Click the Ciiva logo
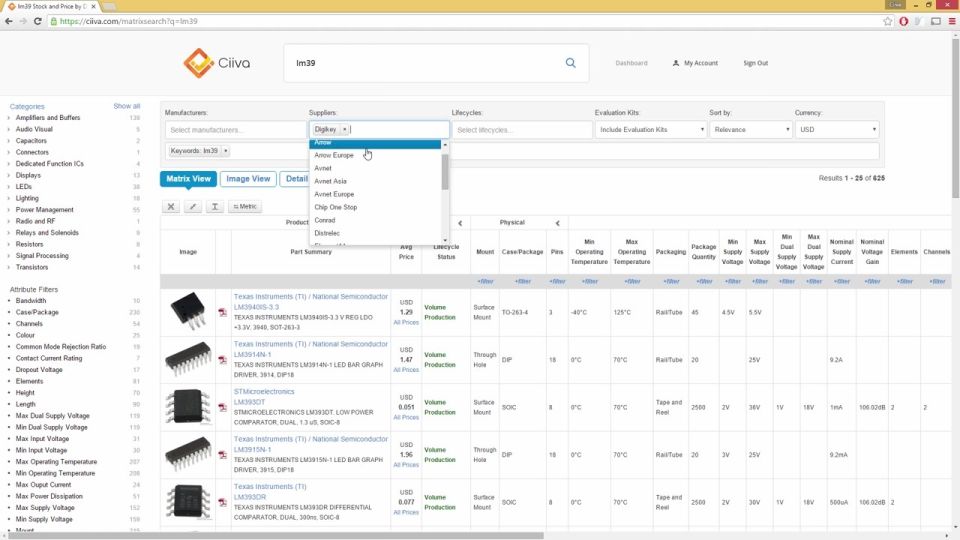960x540 pixels. pyautogui.click(x=217, y=63)
